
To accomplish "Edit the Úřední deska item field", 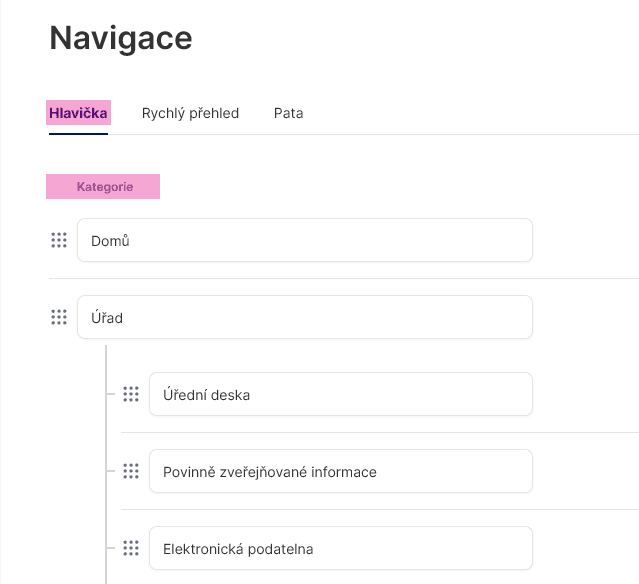I will (x=340, y=394).
